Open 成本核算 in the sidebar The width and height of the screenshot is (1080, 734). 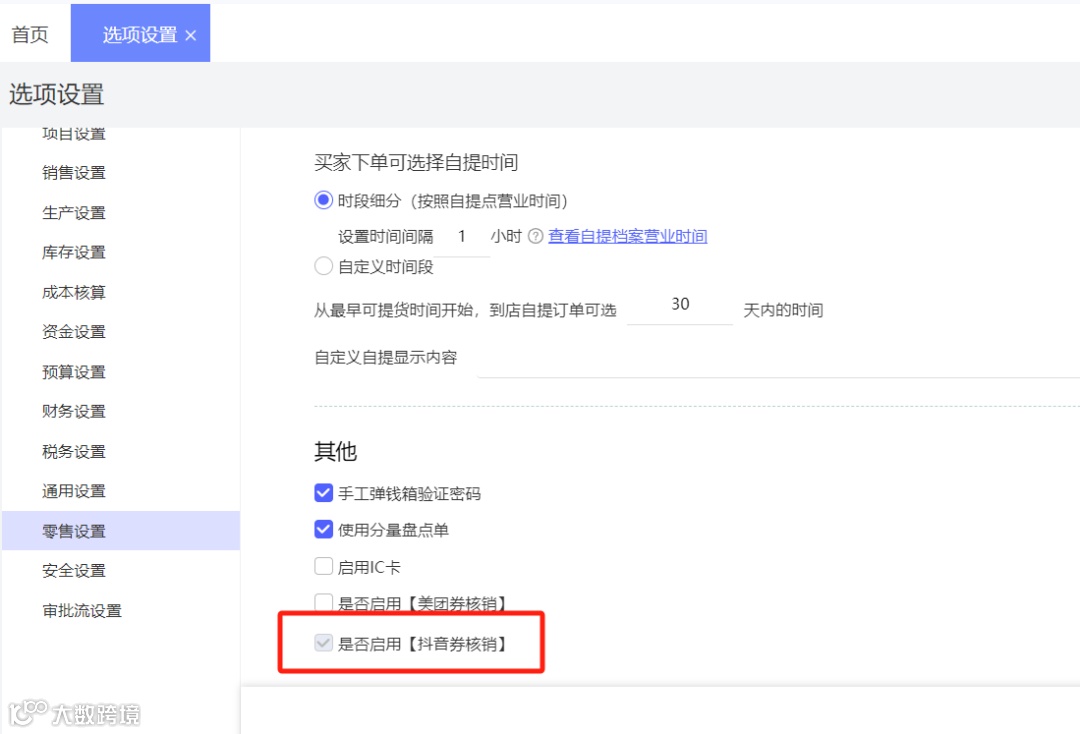coord(74,293)
